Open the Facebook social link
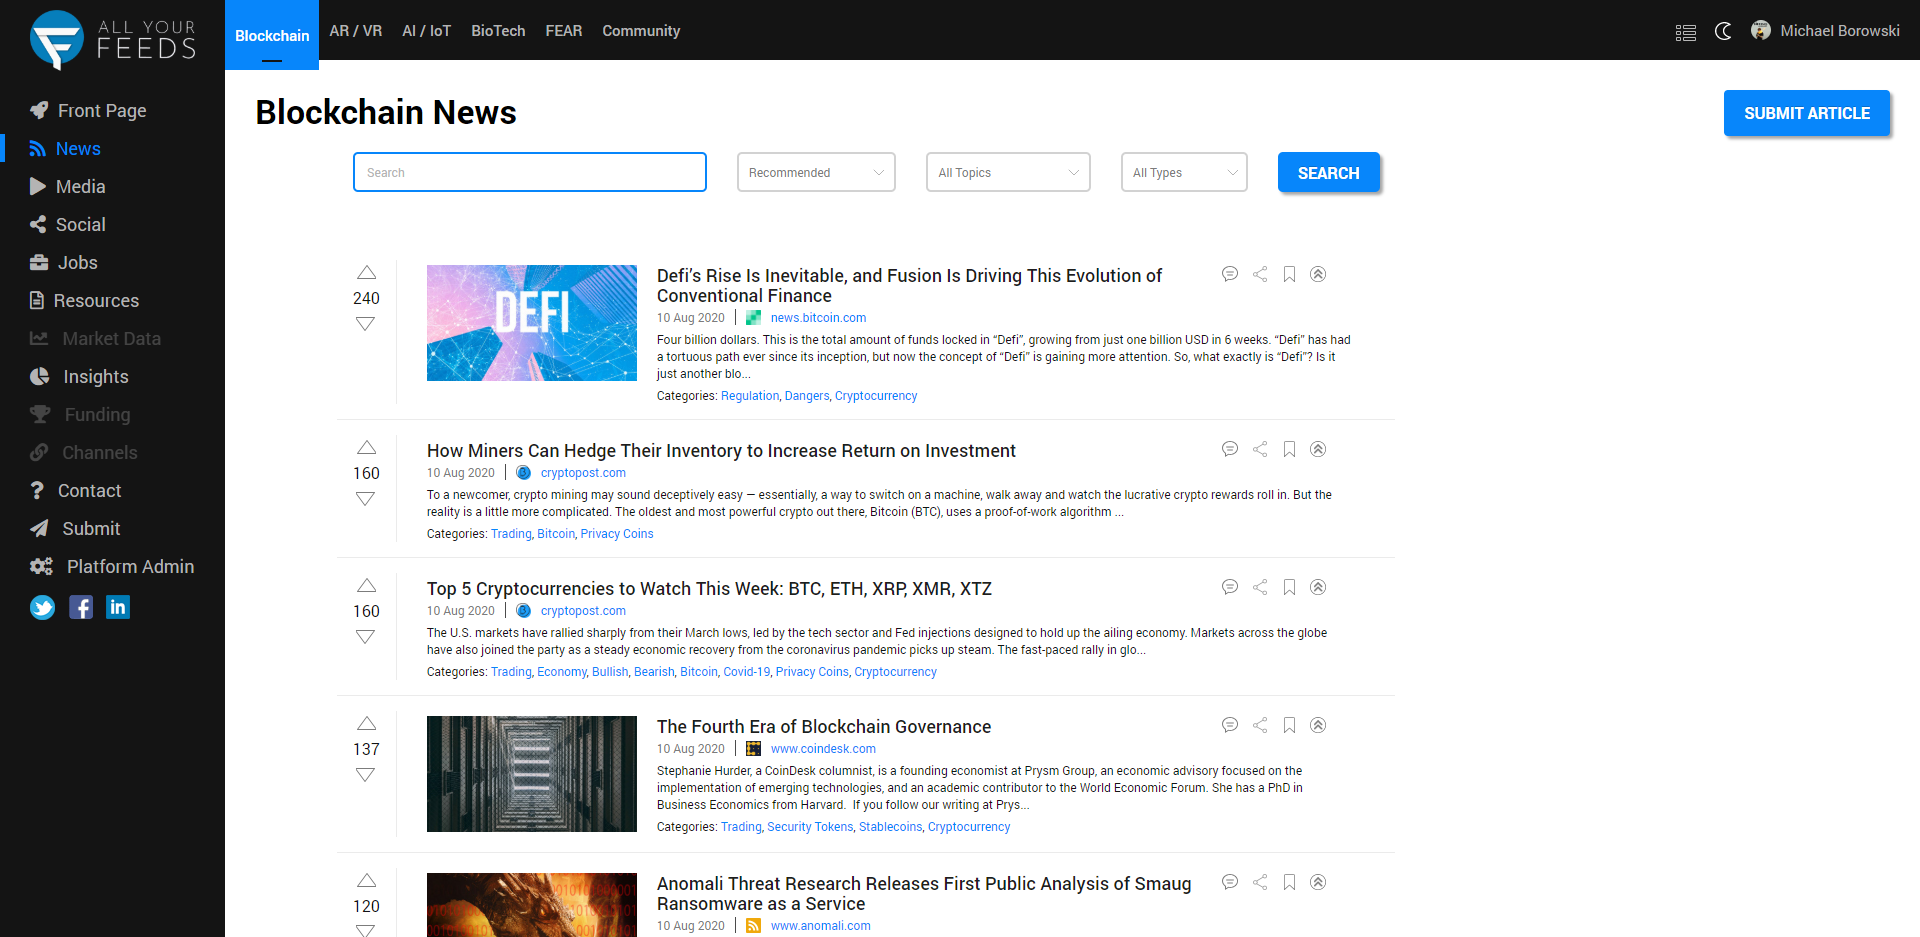1920x937 pixels. coord(81,607)
